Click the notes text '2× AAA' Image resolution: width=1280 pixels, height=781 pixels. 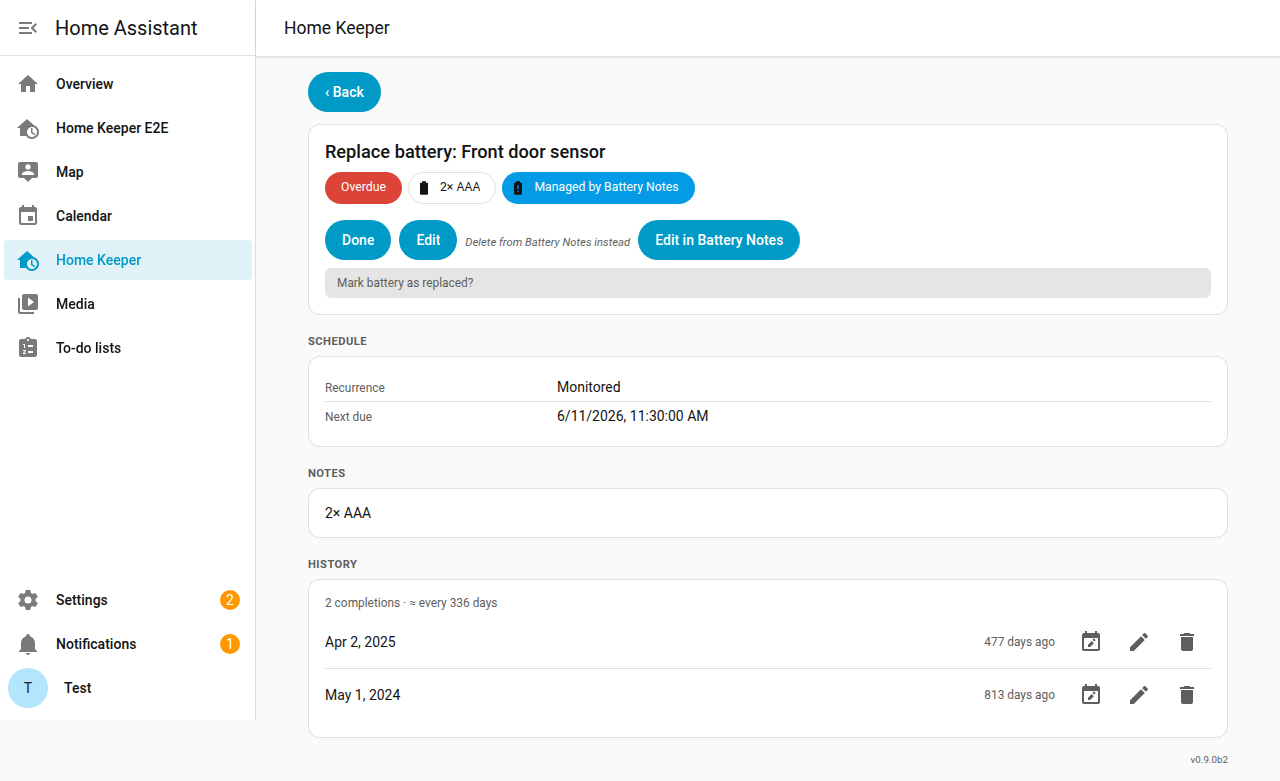348,513
